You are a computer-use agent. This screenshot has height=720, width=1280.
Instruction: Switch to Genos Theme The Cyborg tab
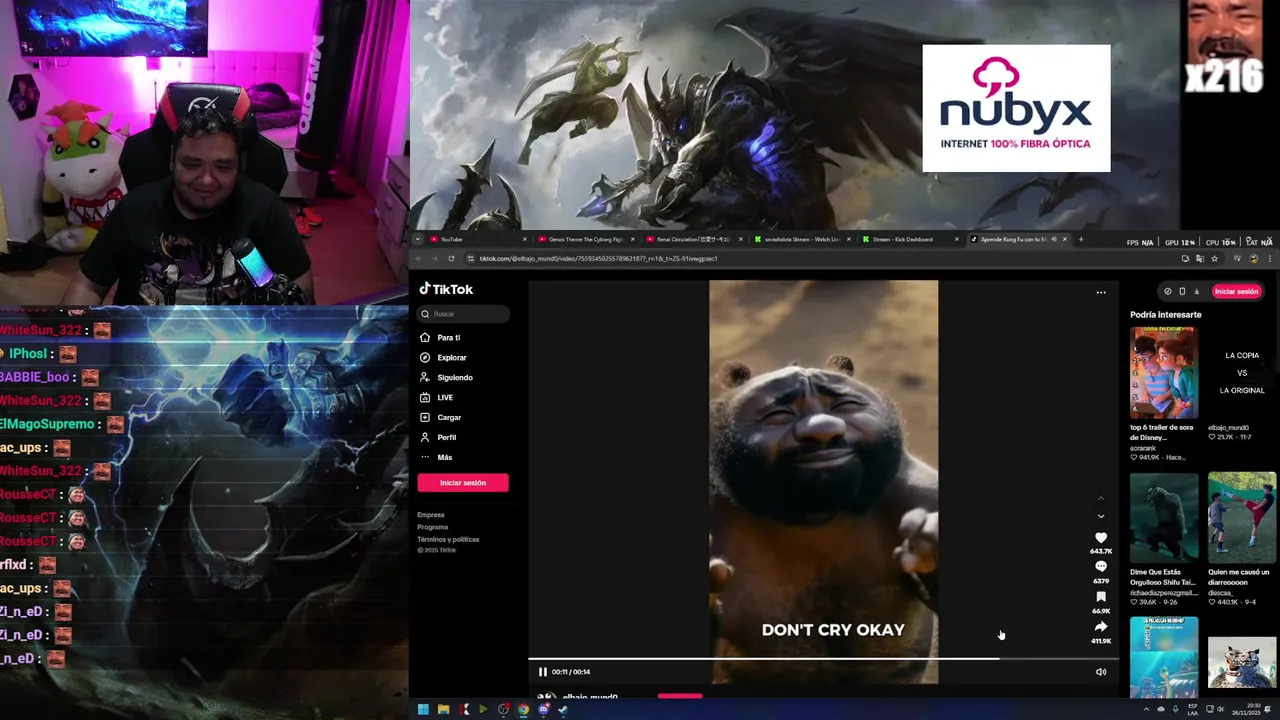(x=585, y=239)
